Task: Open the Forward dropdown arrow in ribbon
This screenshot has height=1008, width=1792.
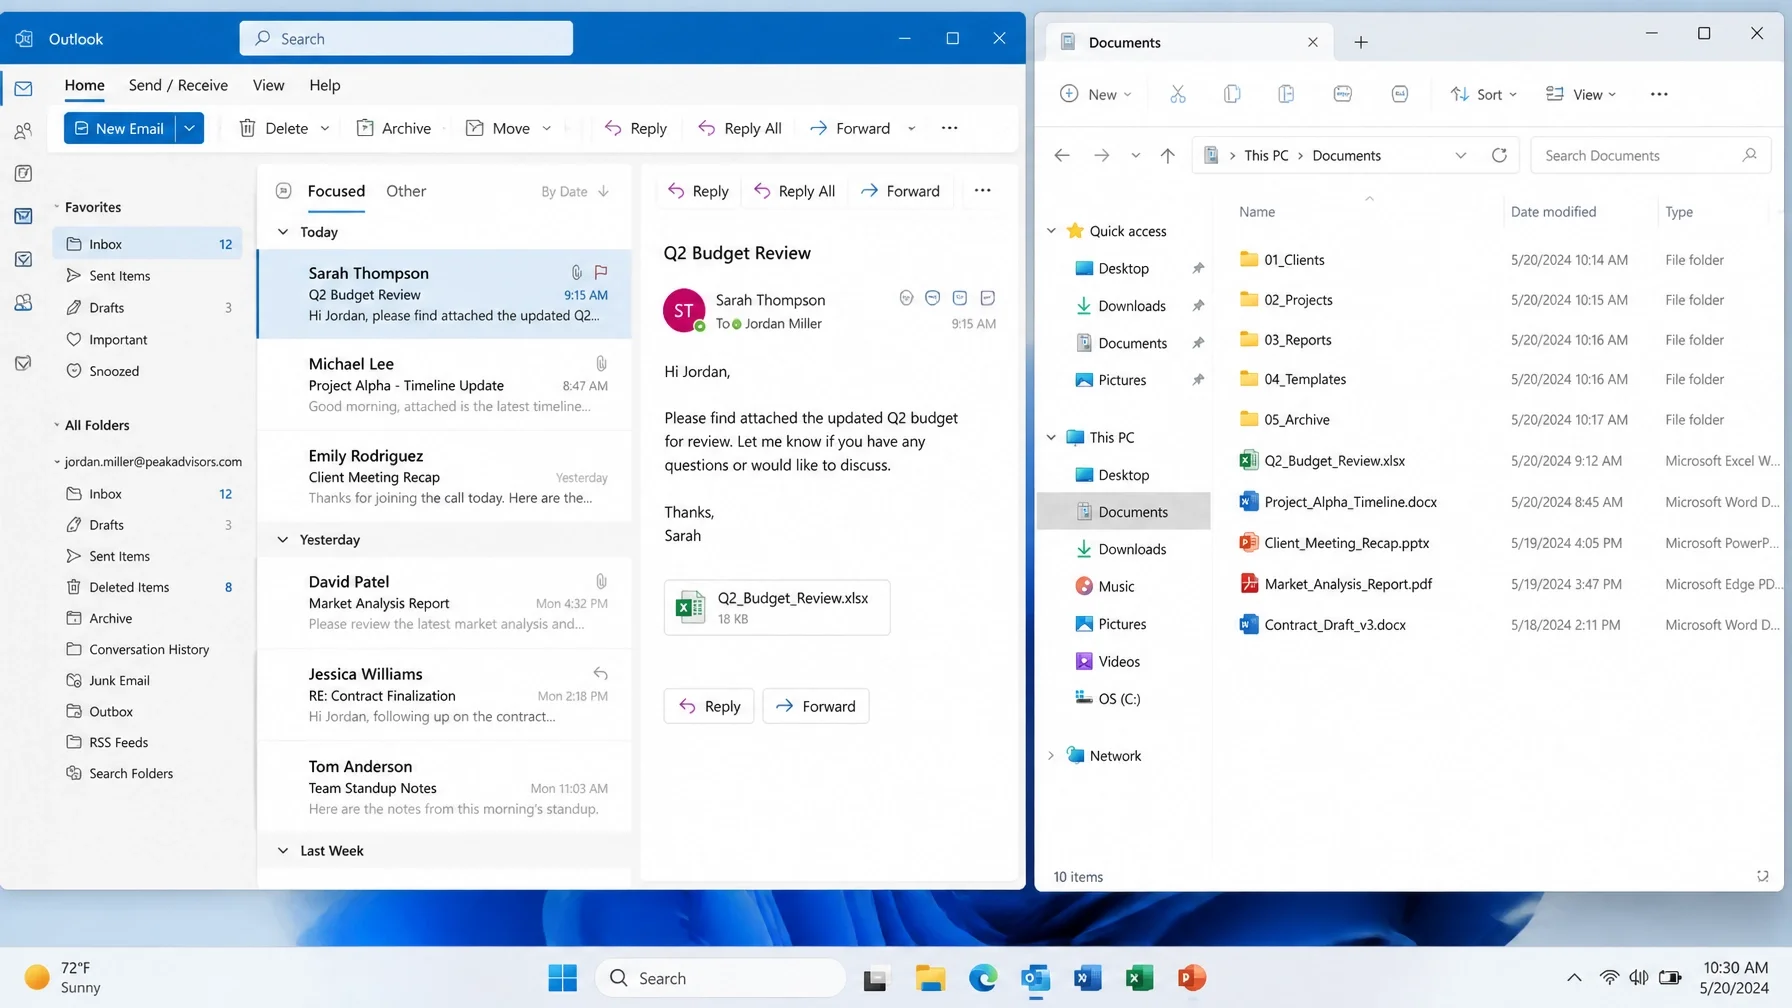Action: point(911,128)
